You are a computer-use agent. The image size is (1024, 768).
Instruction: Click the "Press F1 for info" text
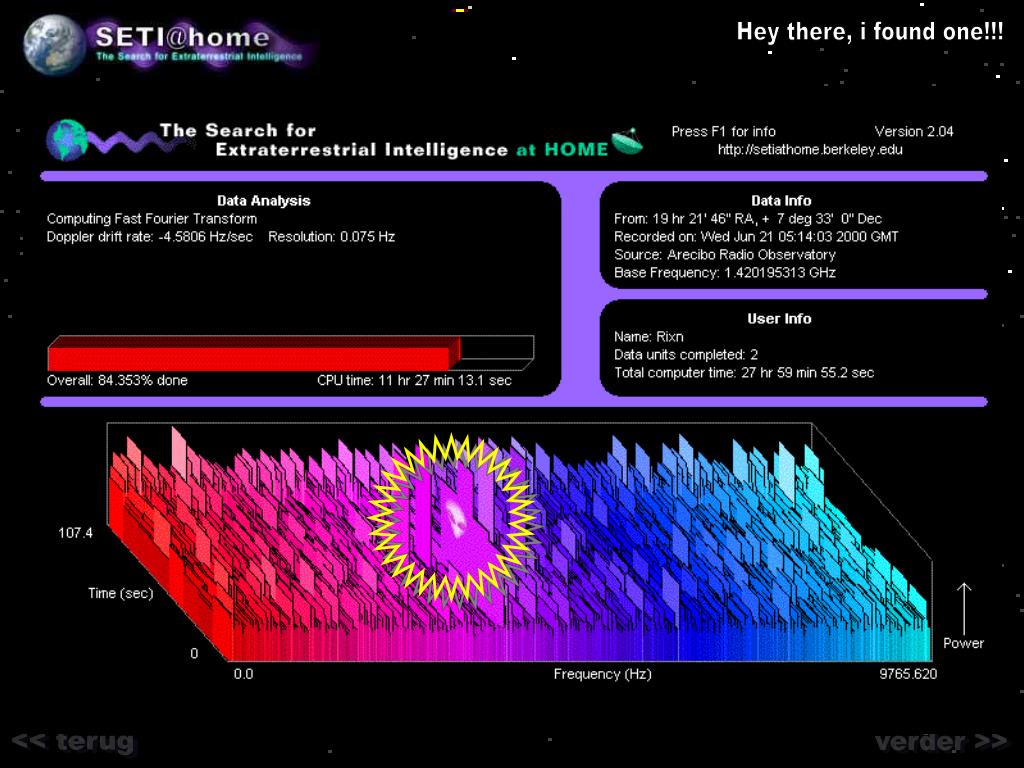(x=723, y=131)
